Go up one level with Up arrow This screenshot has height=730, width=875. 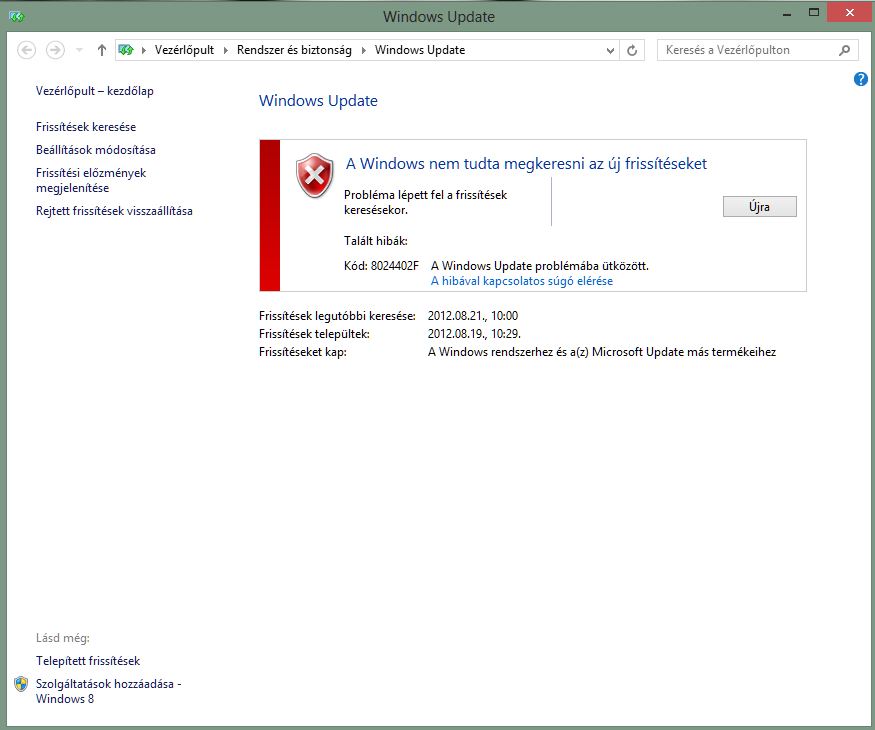tap(102, 50)
